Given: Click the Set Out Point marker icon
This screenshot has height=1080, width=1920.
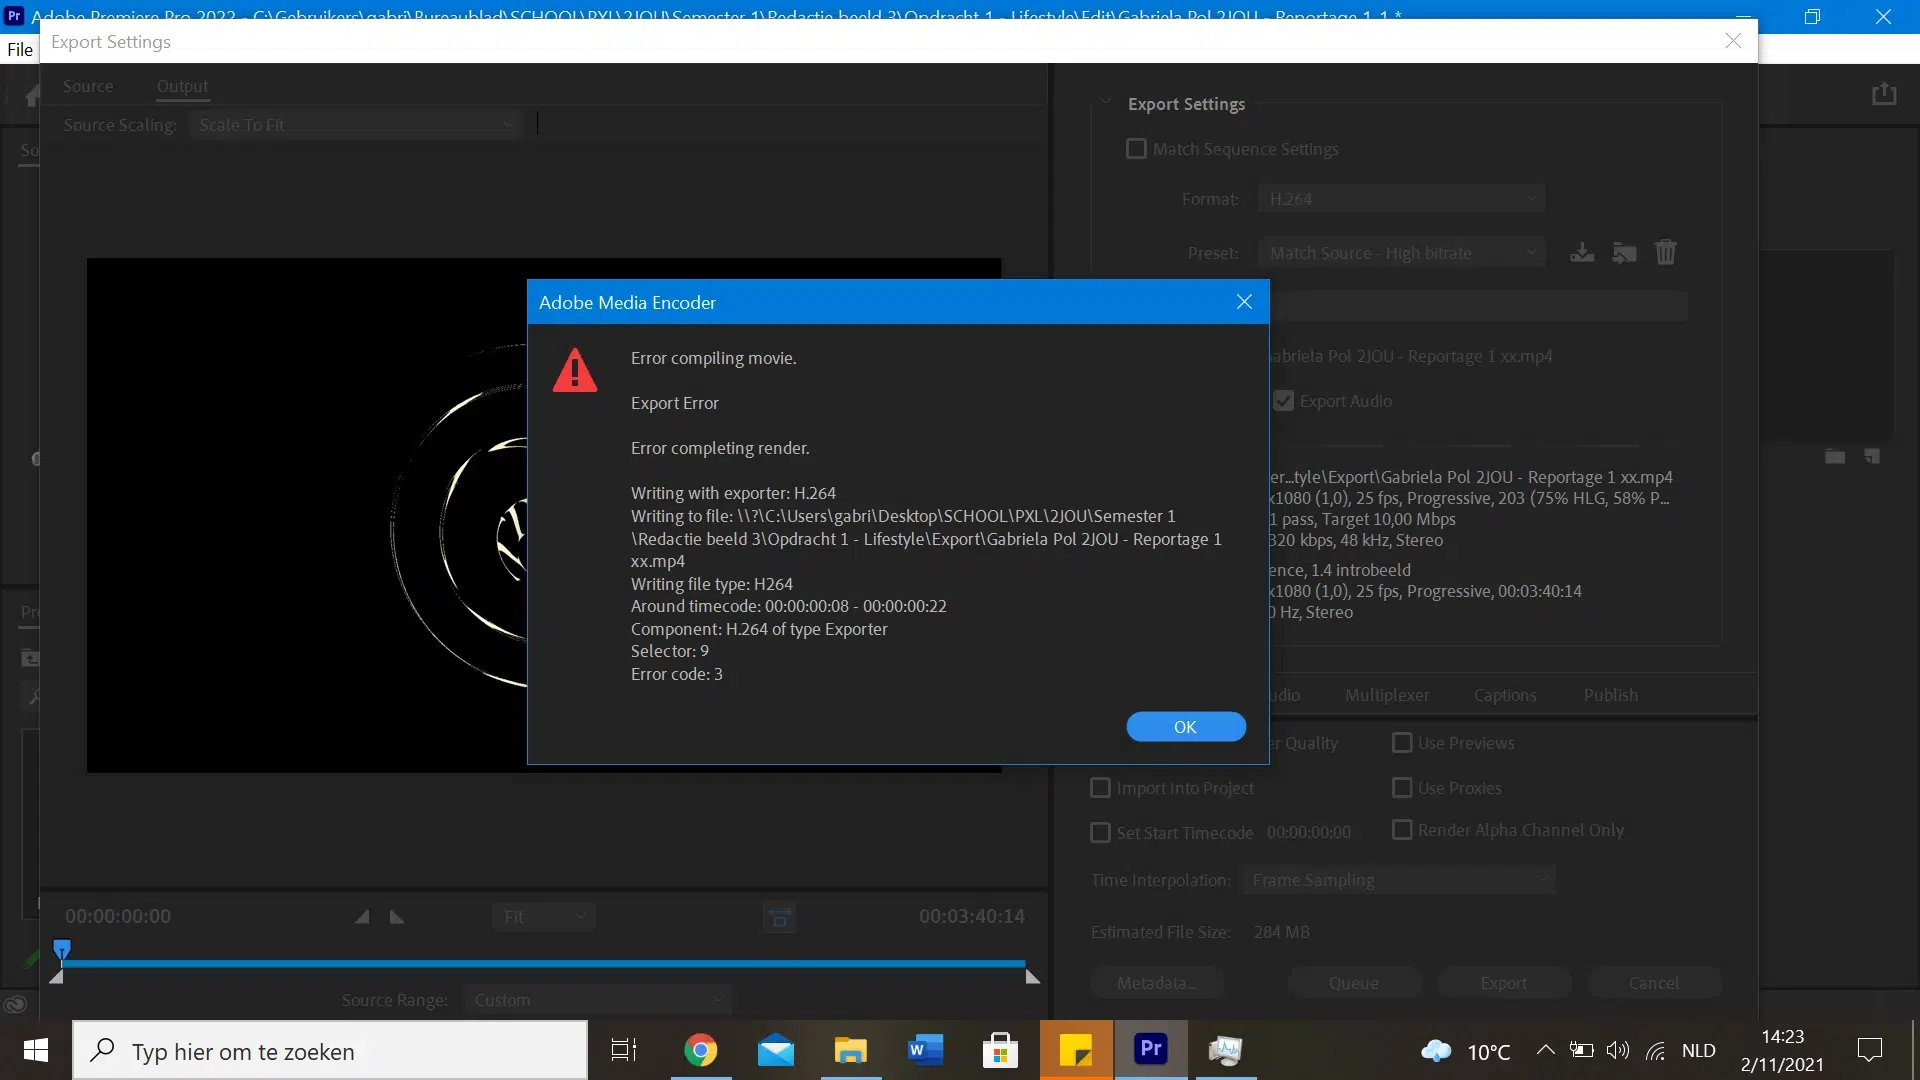Looking at the screenshot, I should coord(397,917).
